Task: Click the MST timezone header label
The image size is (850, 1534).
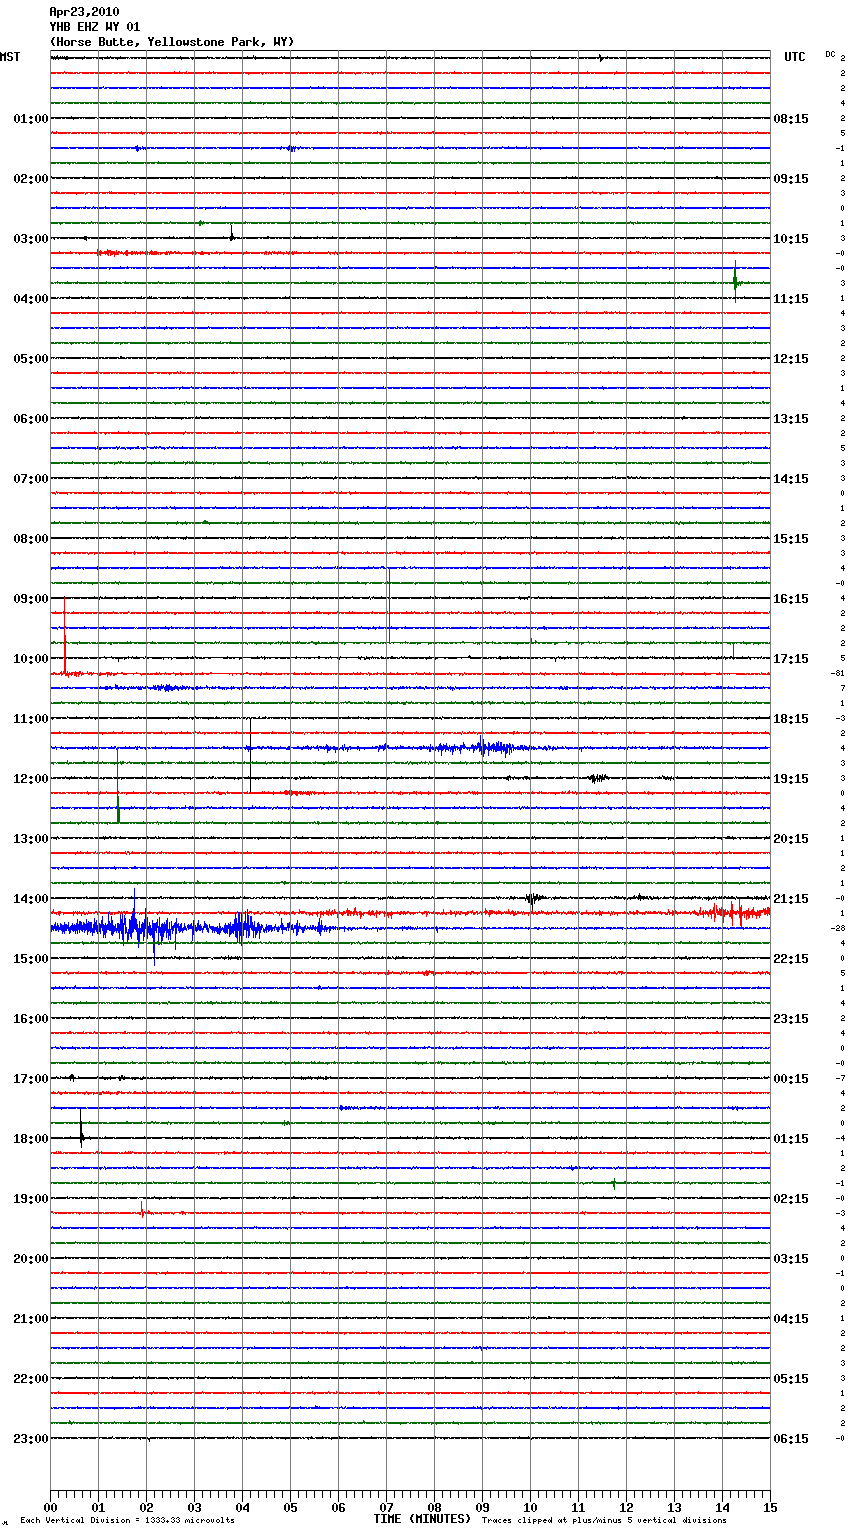Action: pyautogui.click(x=10, y=57)
